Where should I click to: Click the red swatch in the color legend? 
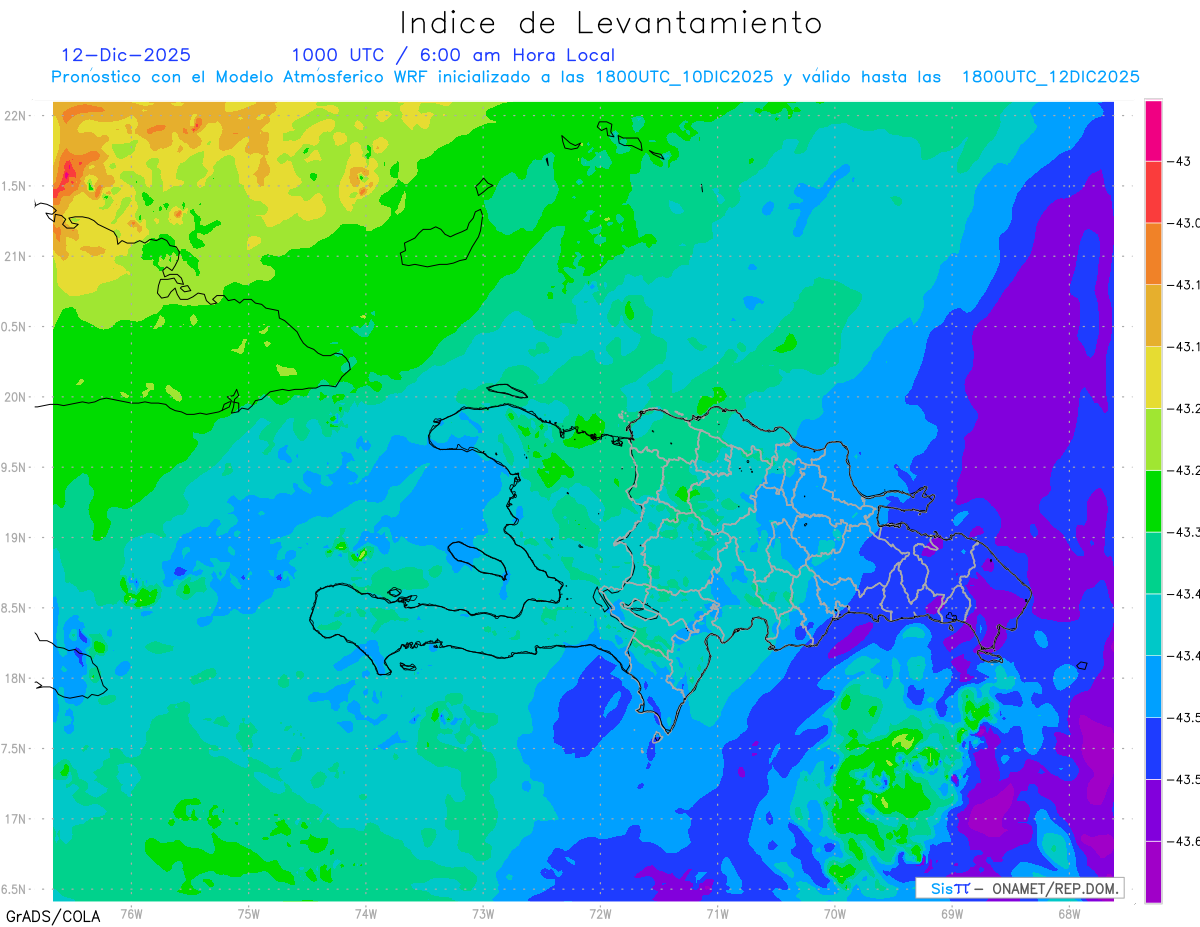click(1153, 192)
